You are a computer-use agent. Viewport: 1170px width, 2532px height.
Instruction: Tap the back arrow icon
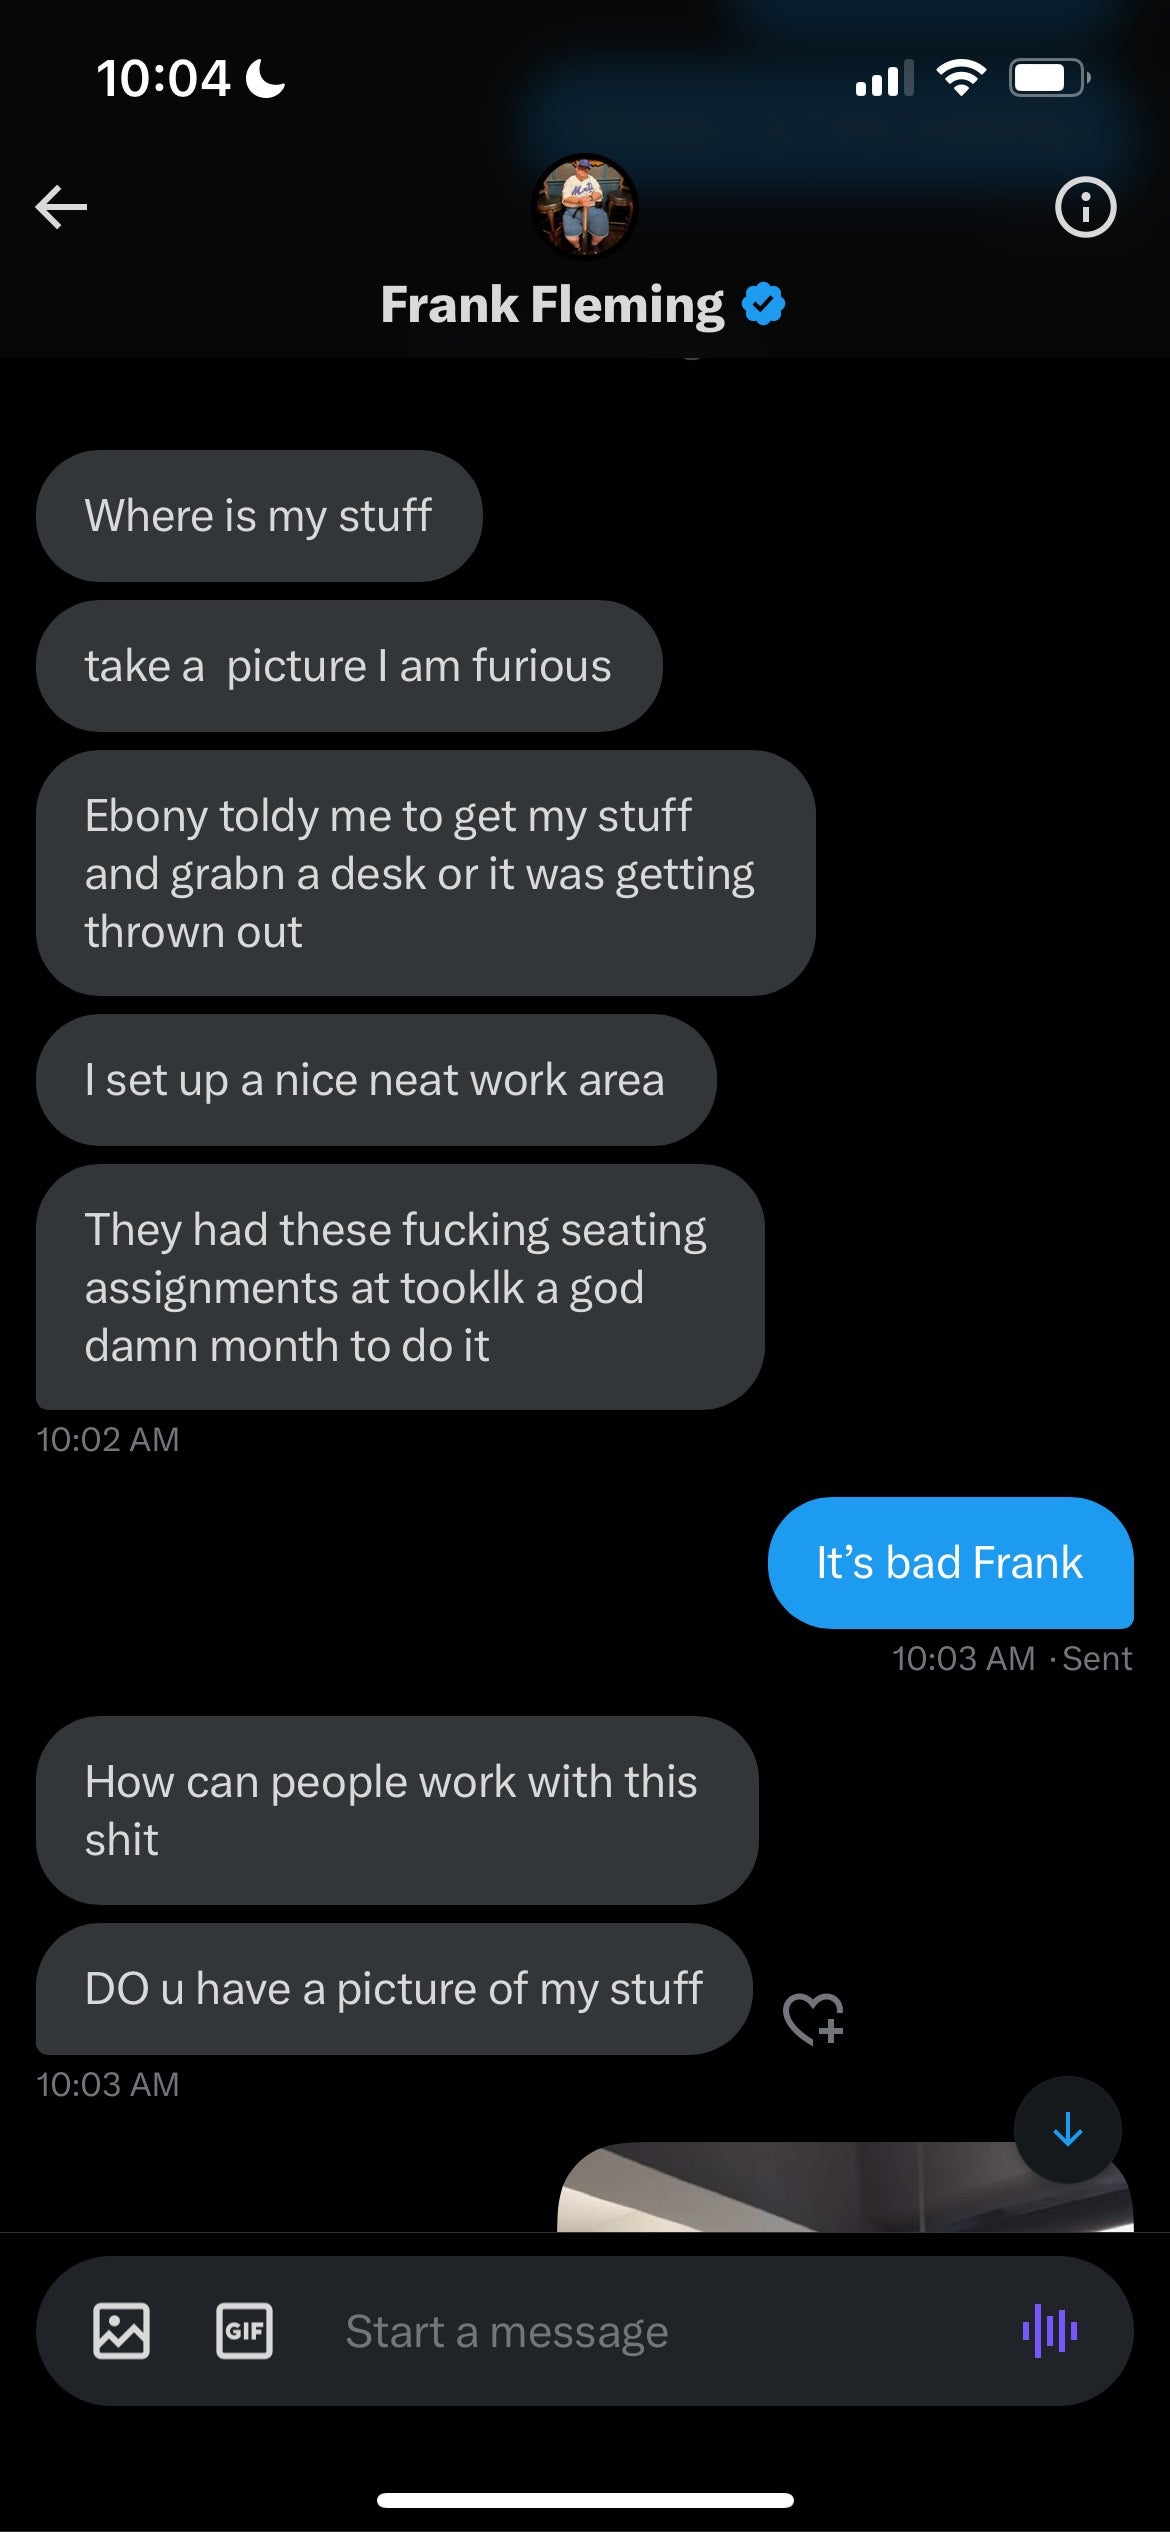tap(61, 207)
